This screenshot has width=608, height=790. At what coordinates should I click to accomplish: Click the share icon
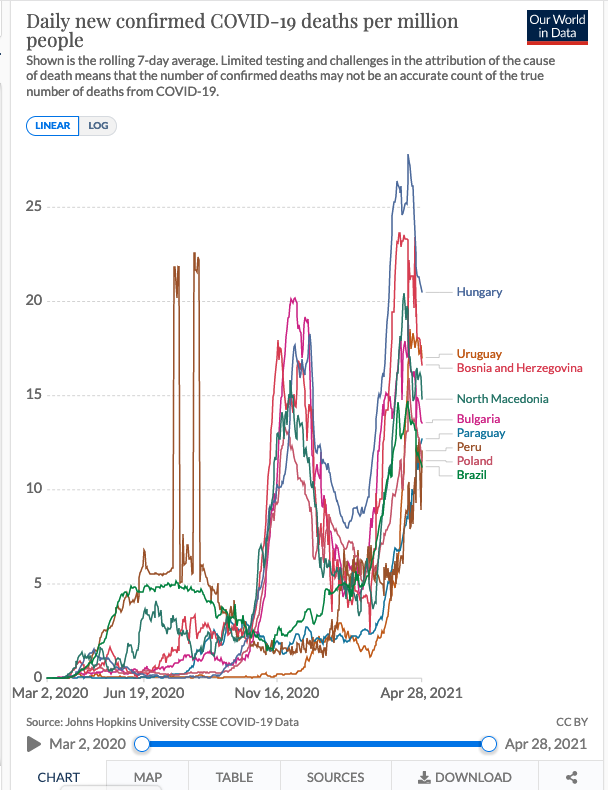[x=571, y=777]
